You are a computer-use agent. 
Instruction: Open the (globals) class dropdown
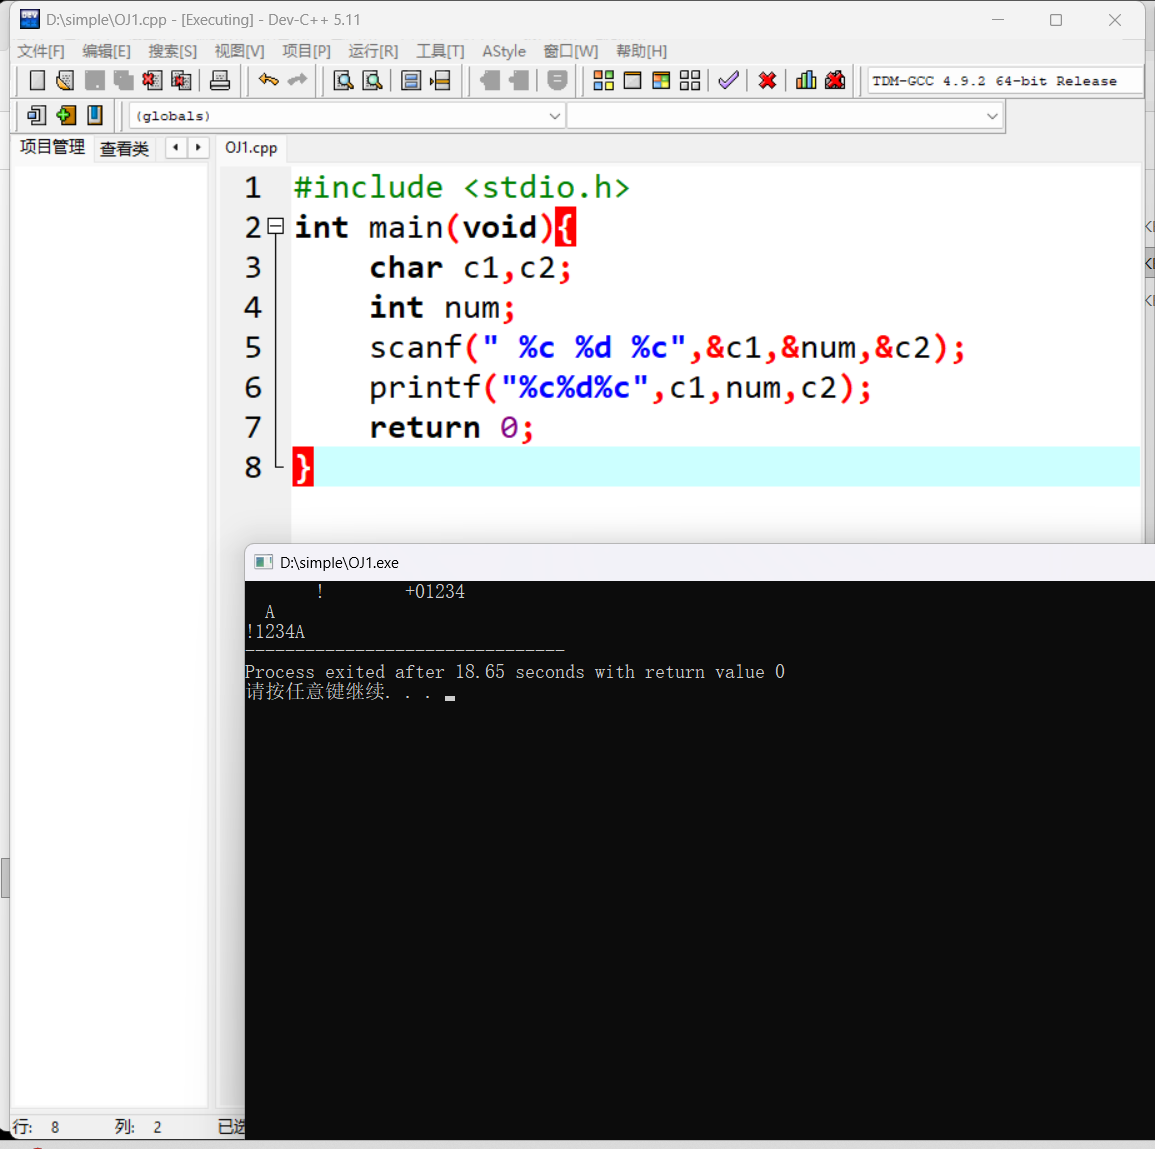click(x=347, y=116)
